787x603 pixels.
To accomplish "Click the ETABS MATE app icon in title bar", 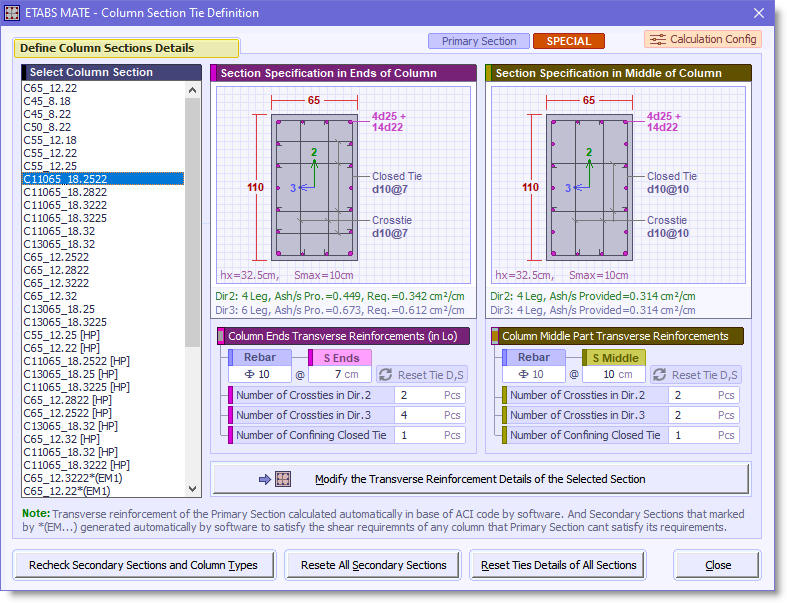I will tap(12, 13).
